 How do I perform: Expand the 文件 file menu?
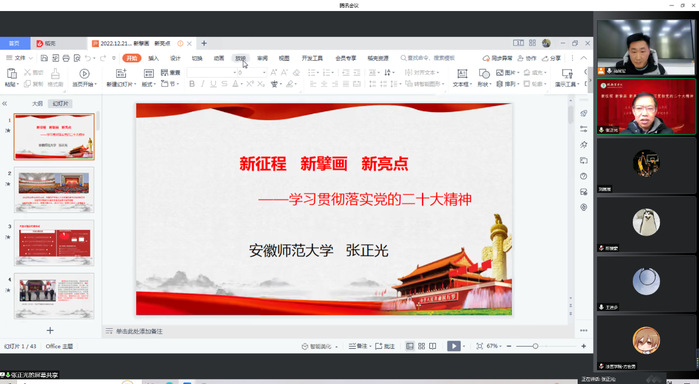(x=20, y=58)
